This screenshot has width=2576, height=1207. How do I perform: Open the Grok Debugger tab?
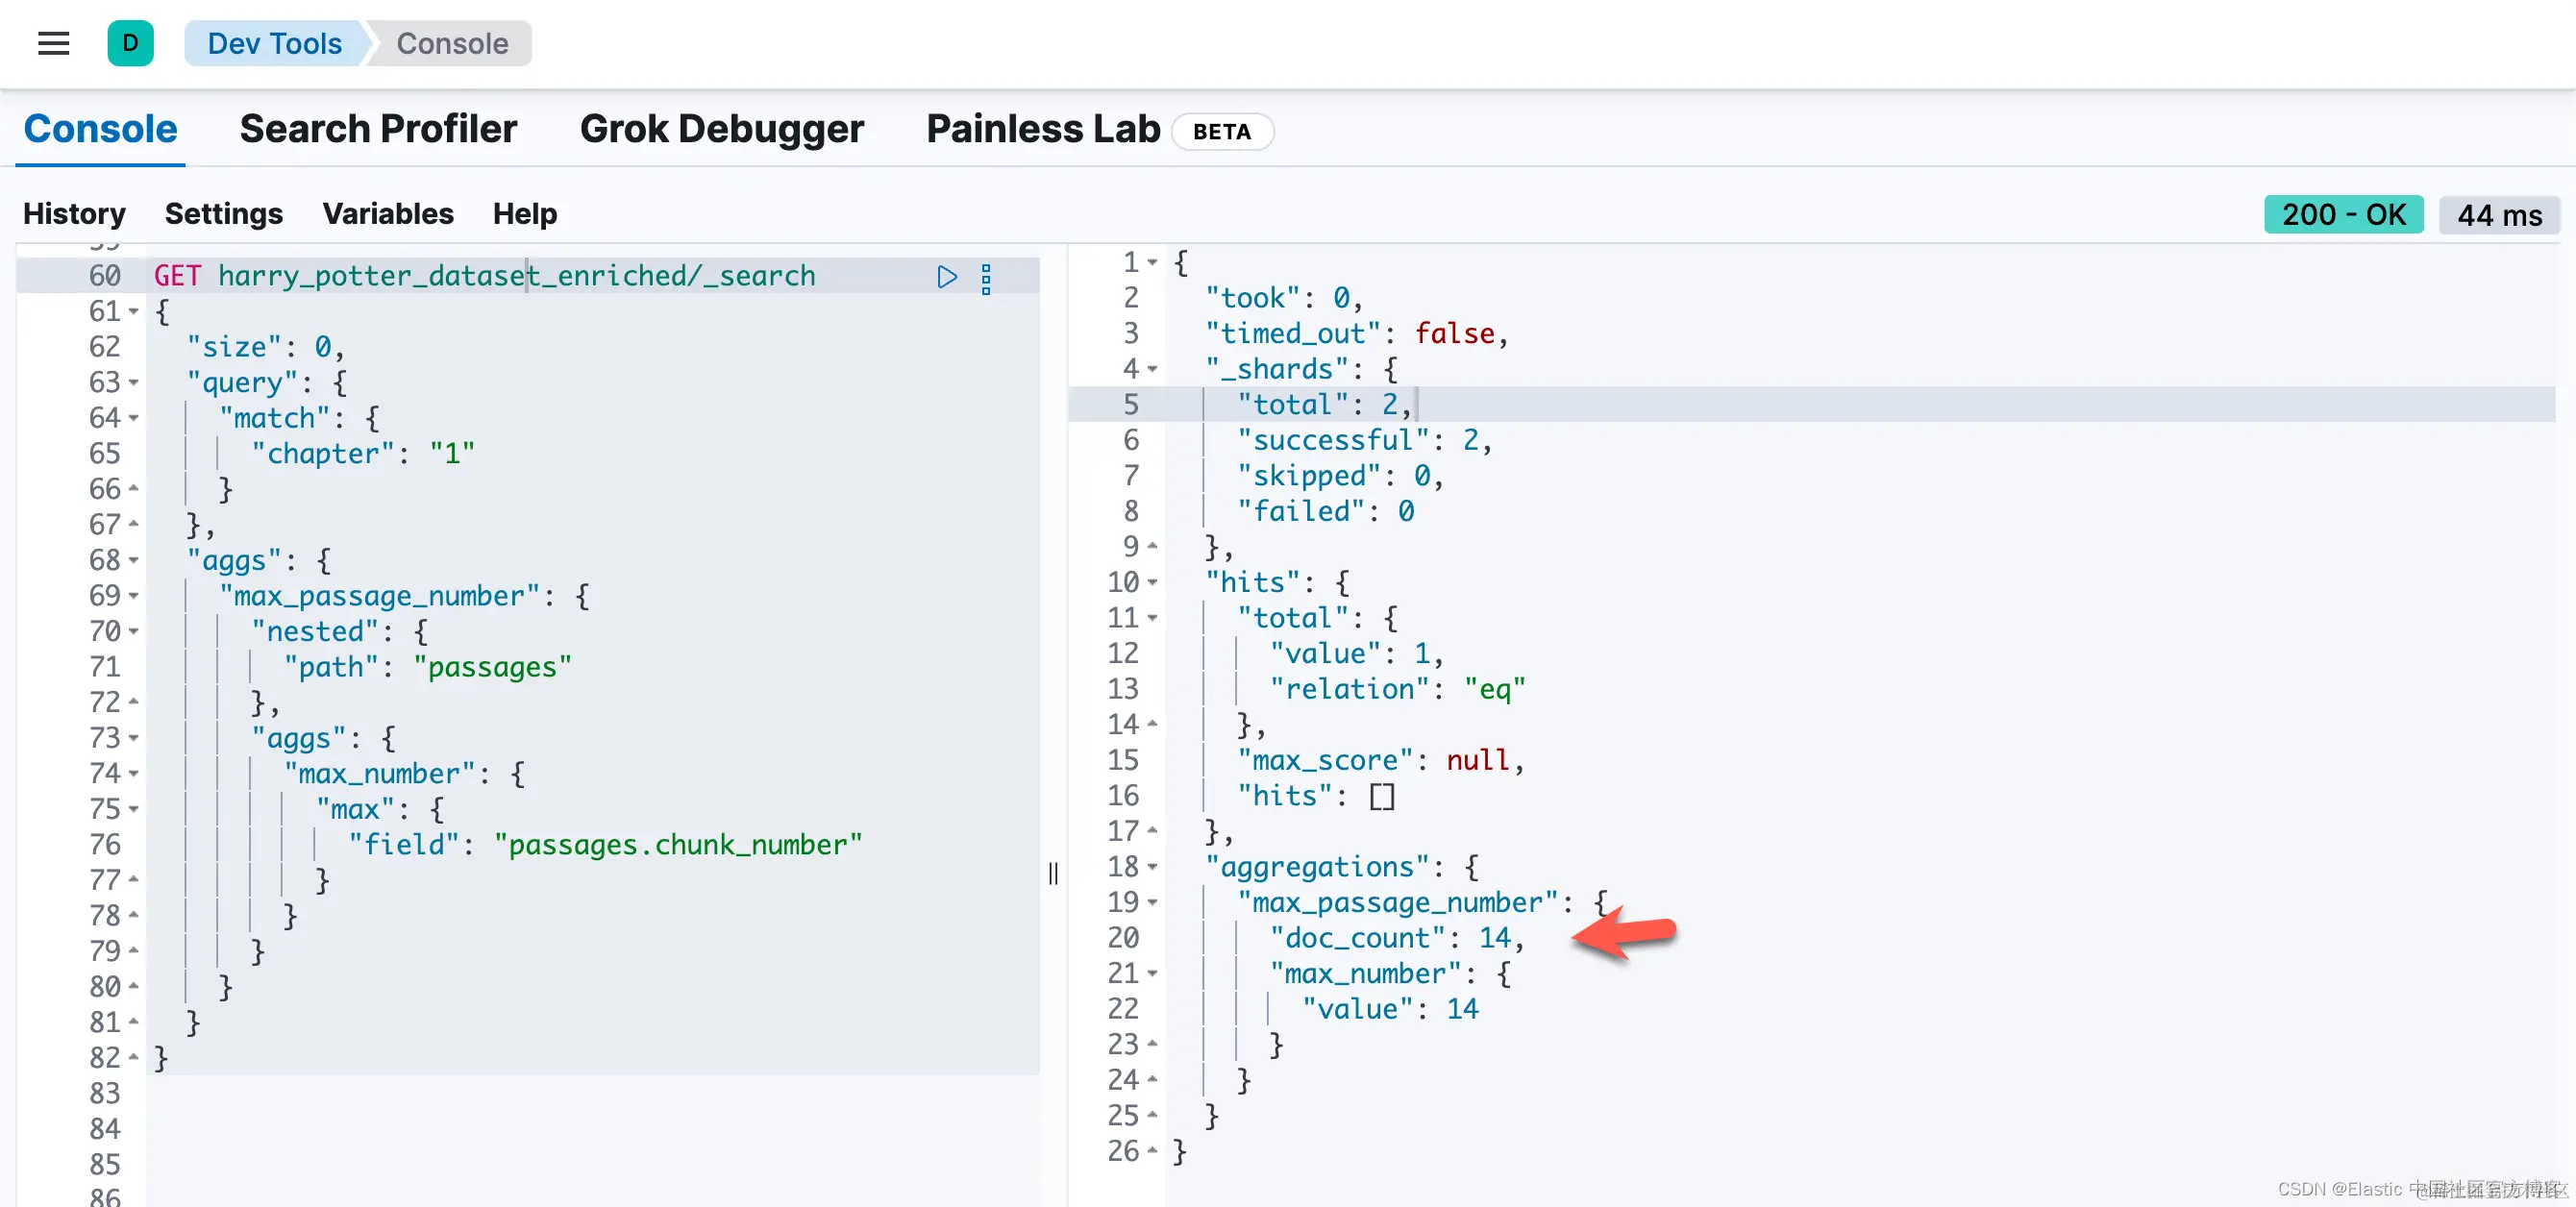[x=721, y=129]
